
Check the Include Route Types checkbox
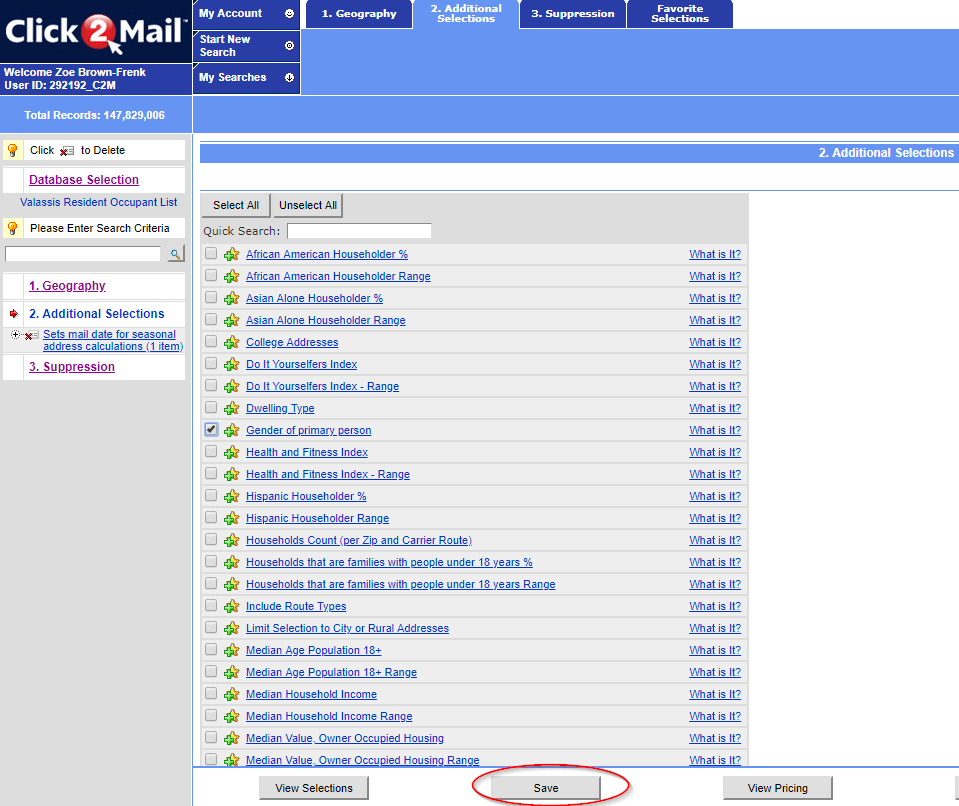click(x=211, y=605)
